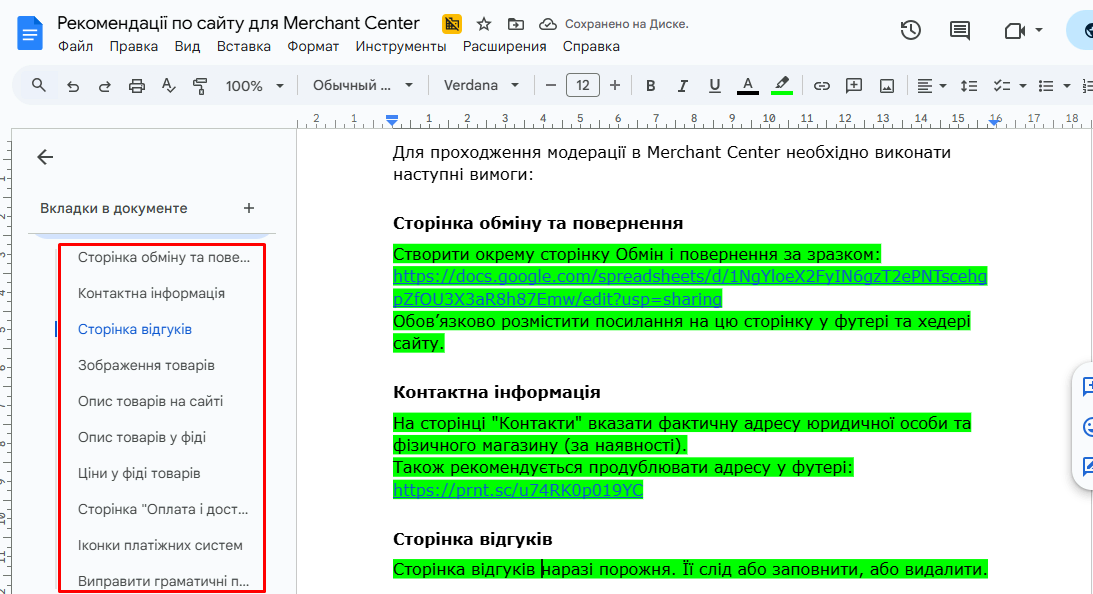Decrease the font size

click(551, 85)
